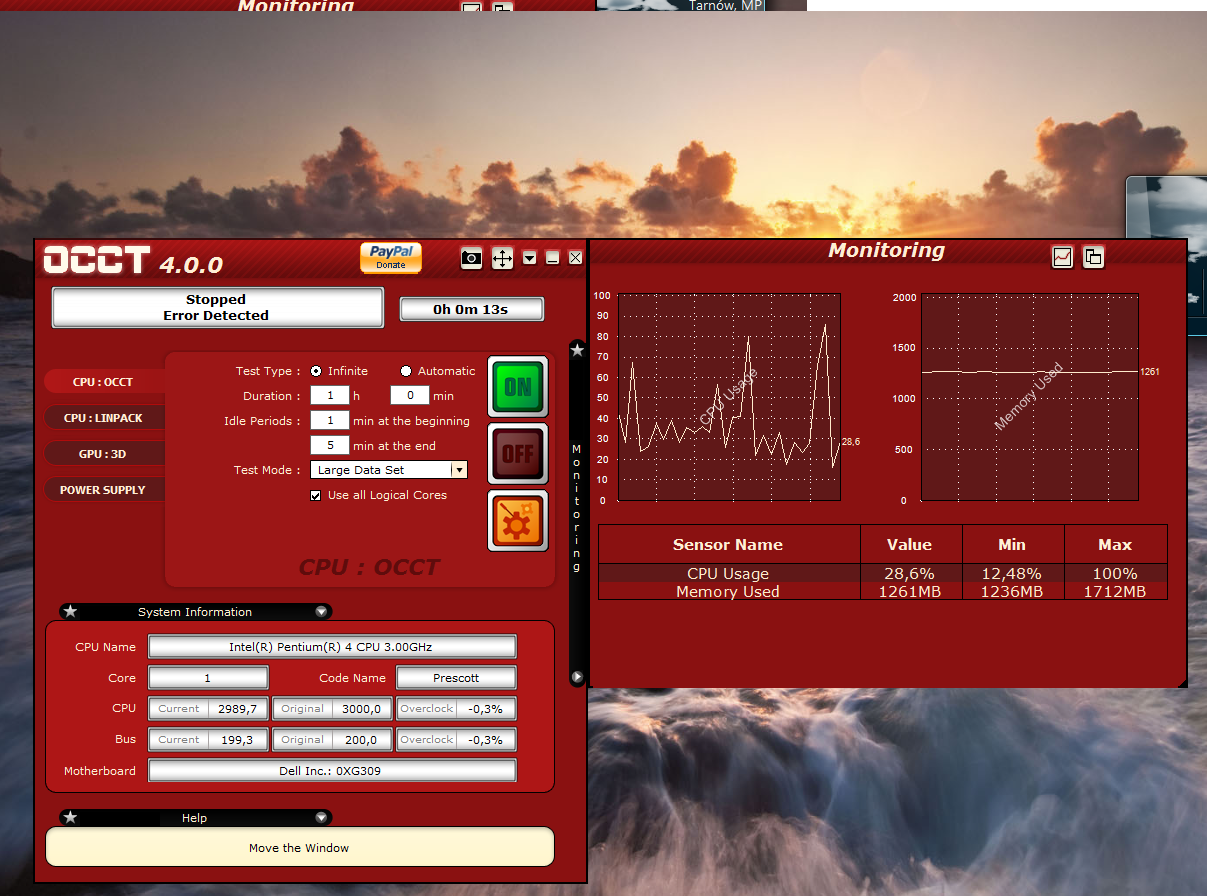Click the graph icon in Monitoring title bar
The image size is (1207, 896).
click(x=1062, y=257)
